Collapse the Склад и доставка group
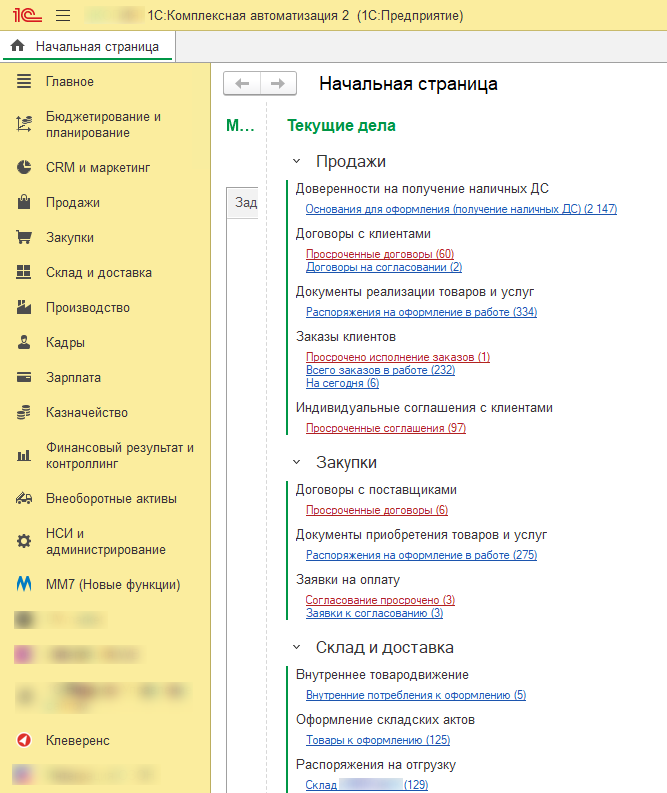The height and width of the screenshot is (793, 667). (x=297, y=647)
